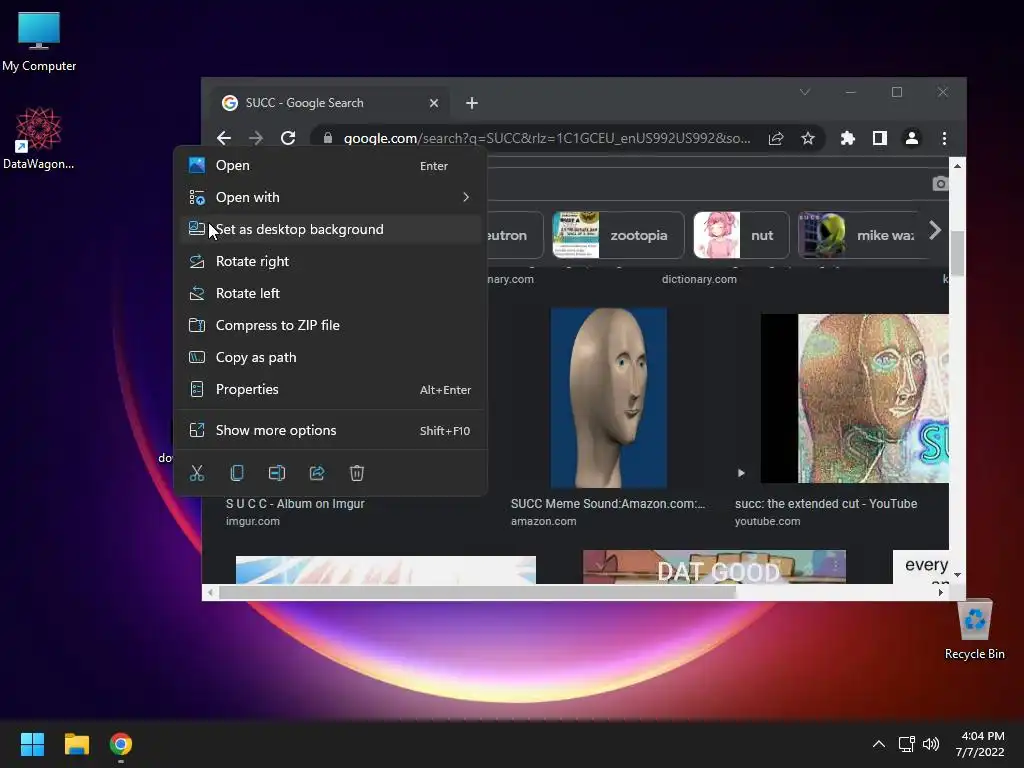Image resolution: width=1024 pixels, height=768 pixels.
Task: Reload the Google Search page
Action: coord(288,138)
